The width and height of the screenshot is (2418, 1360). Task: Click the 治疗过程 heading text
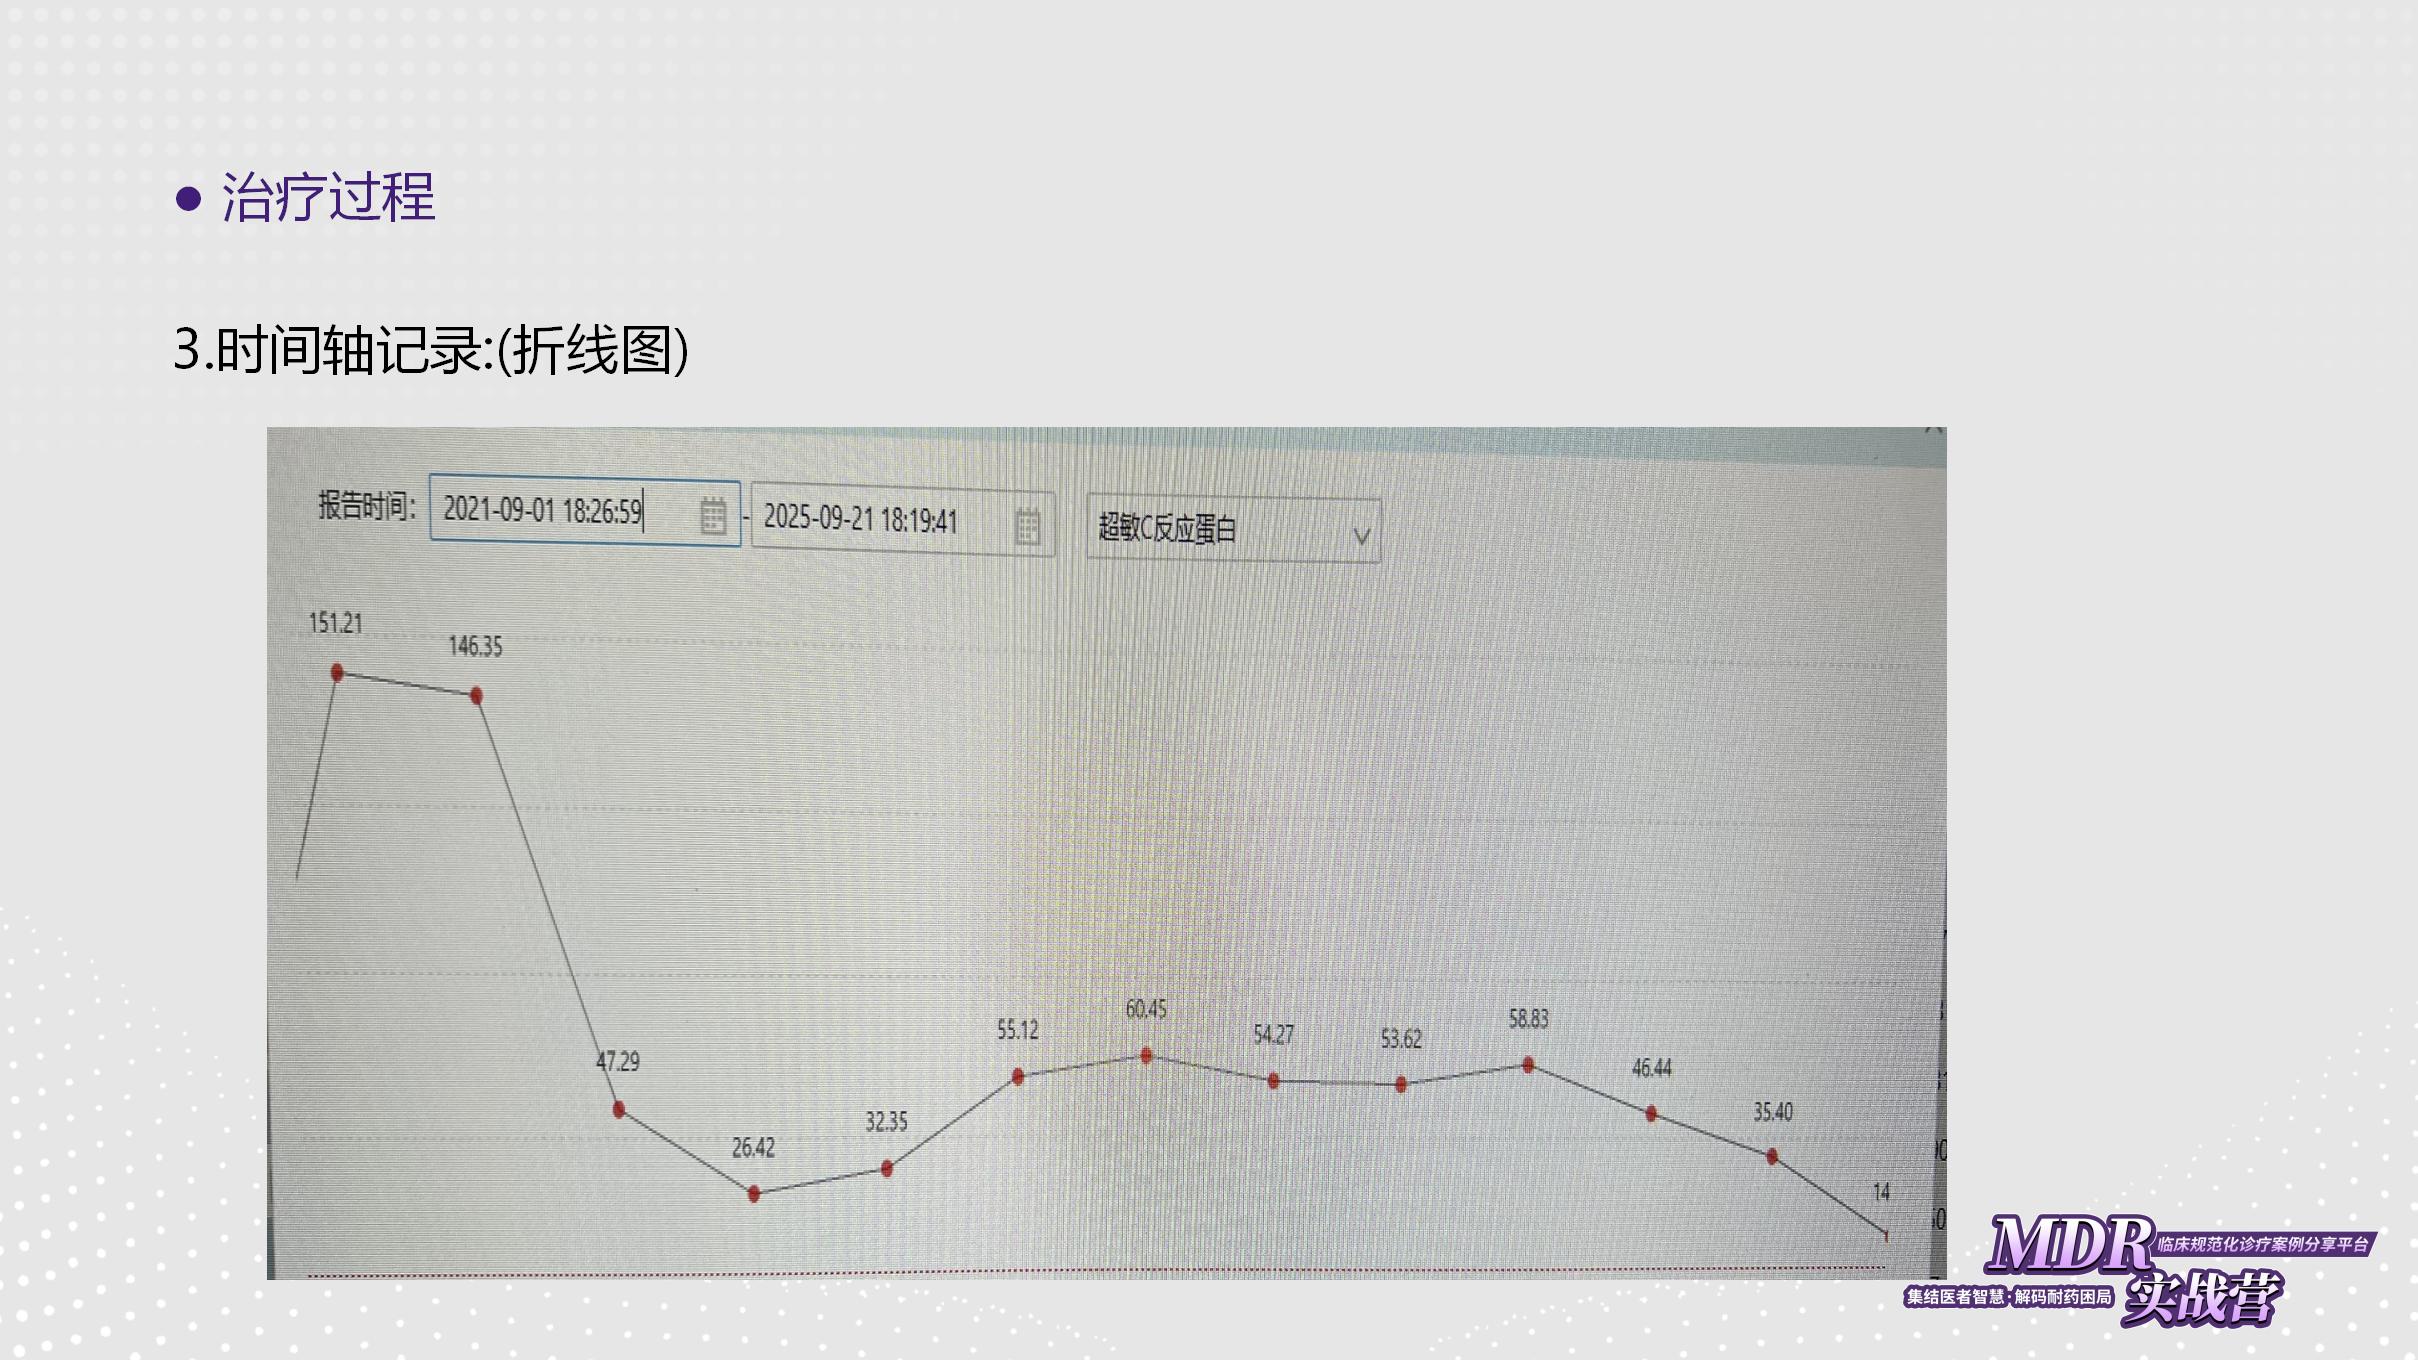pos(327,197)
